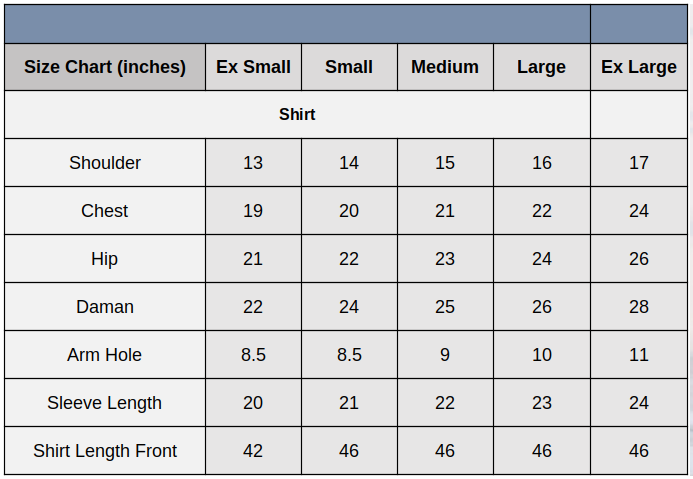The height and width of the screenshot is (479, 693).
Task: Select the Ex Small column header
Action: pyautogui.click(x=253, y=67)
